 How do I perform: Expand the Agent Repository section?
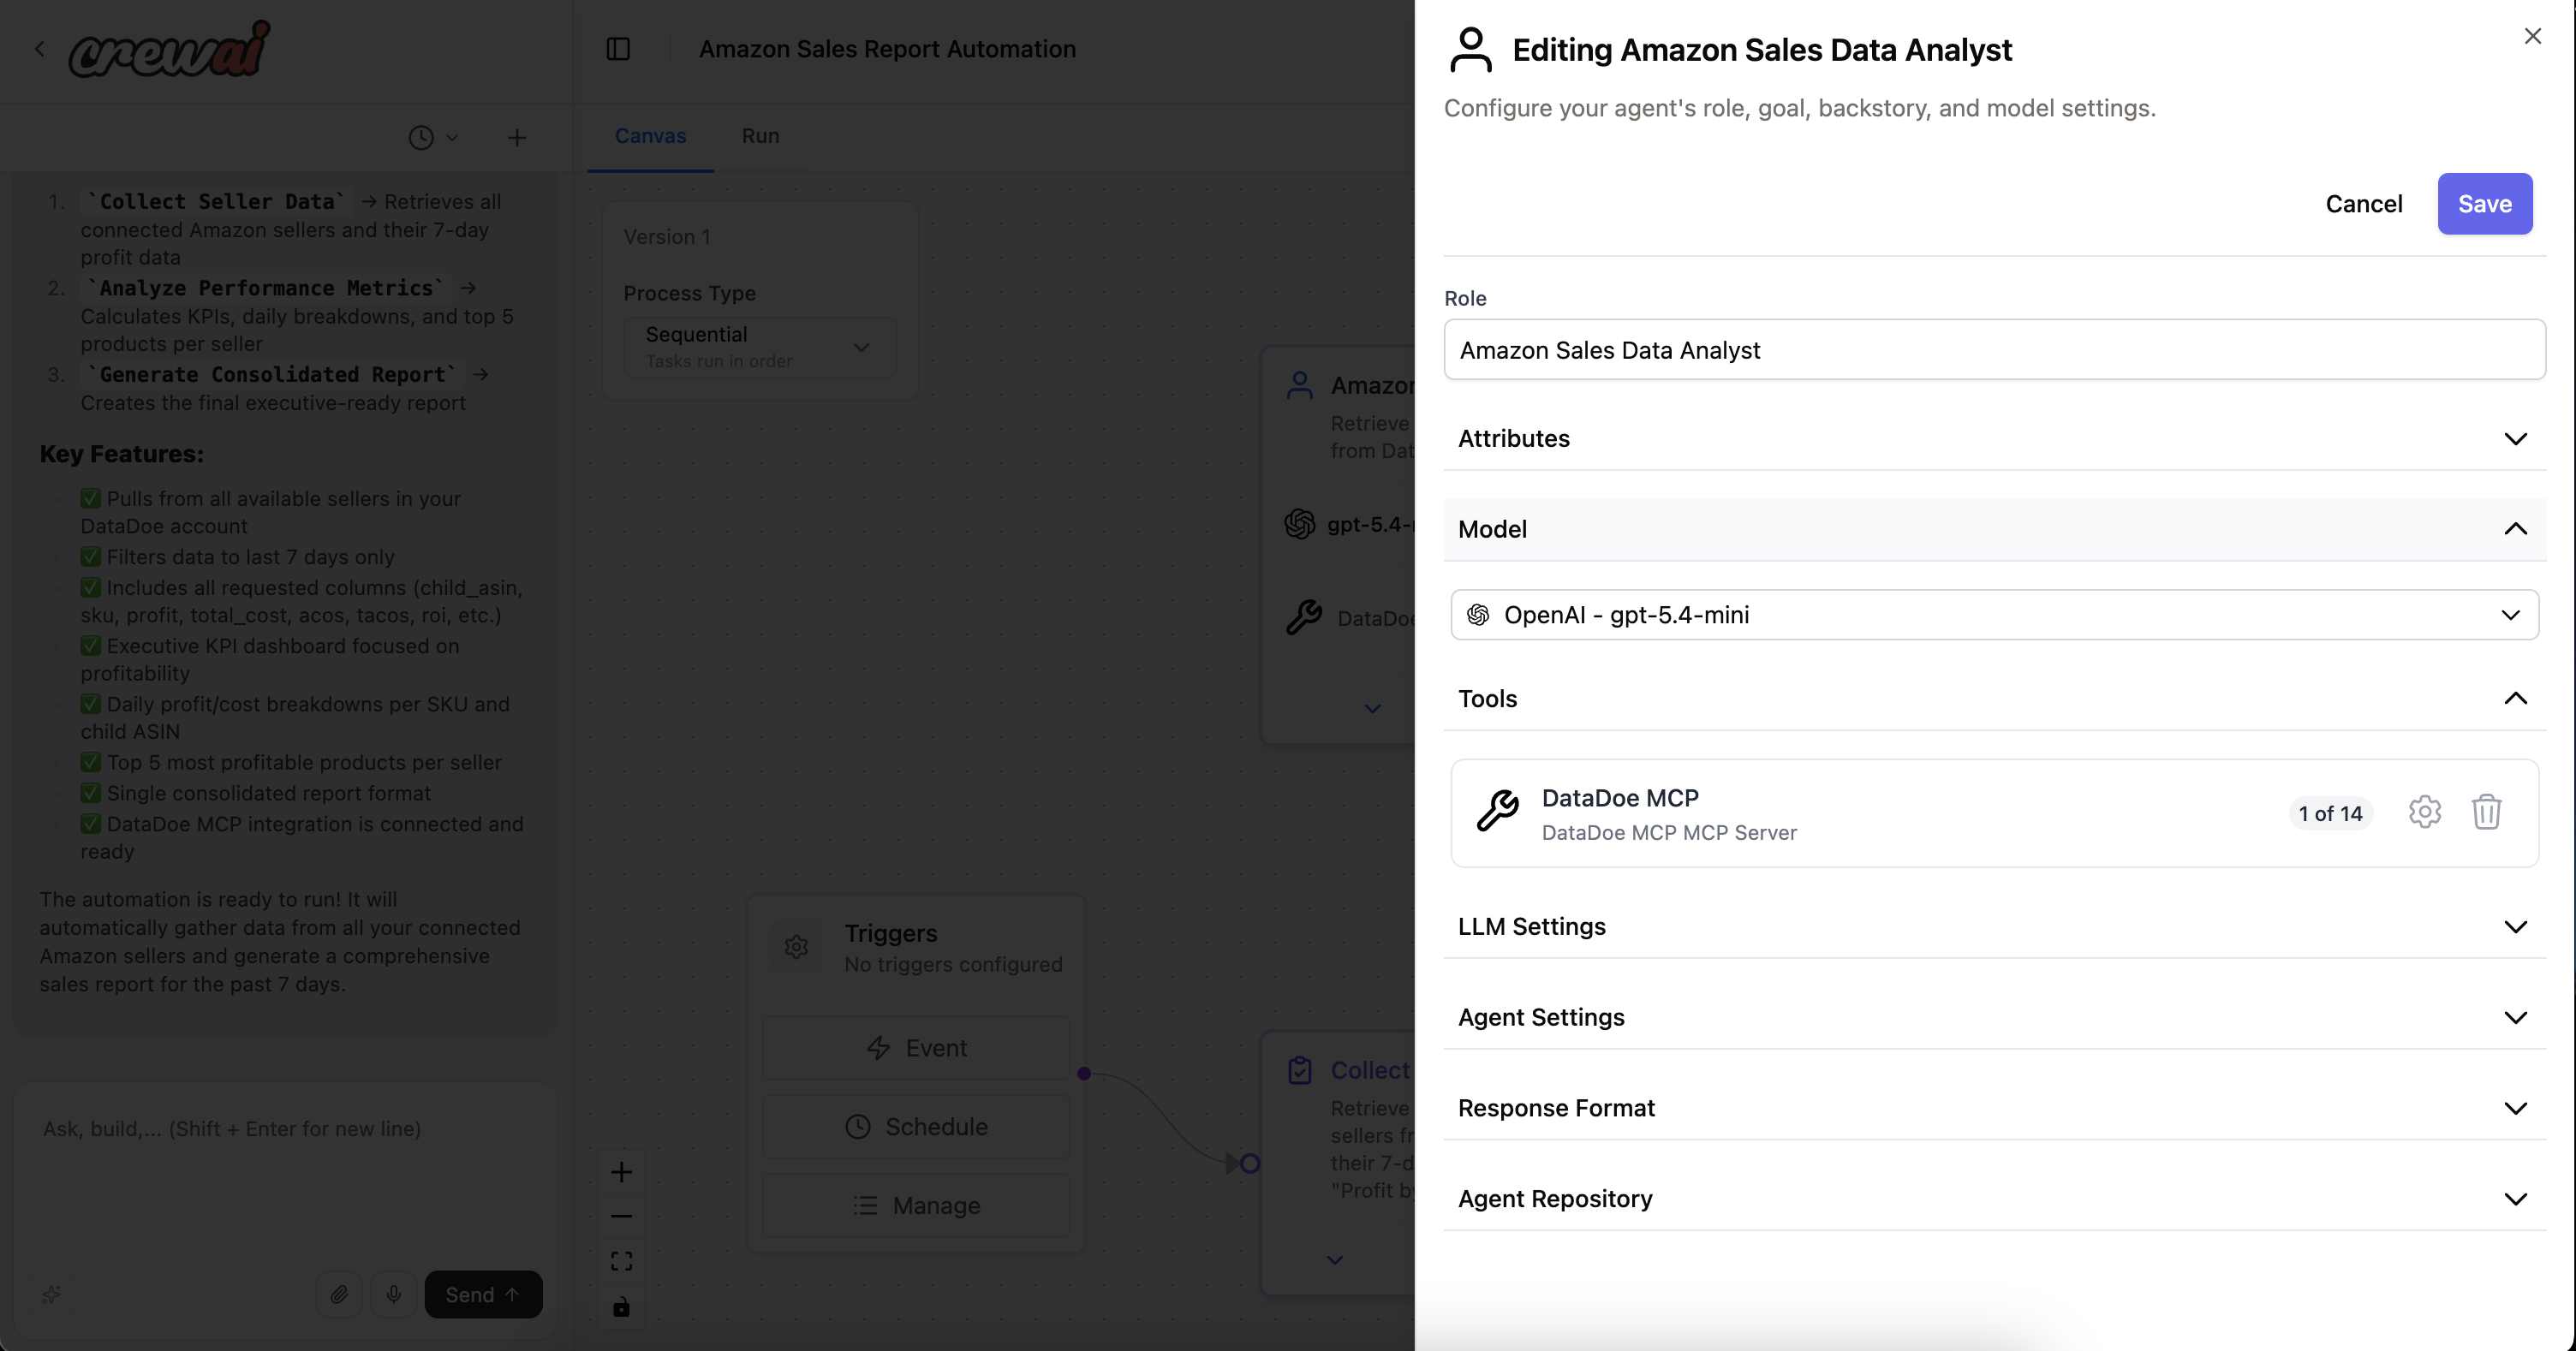pyautogui.click(x=1994, y=1199)
